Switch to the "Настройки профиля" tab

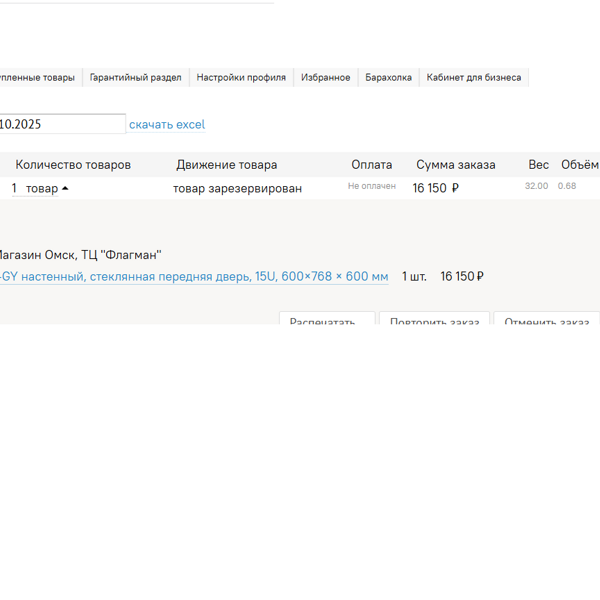pyautogui.click(x=241, y=77)
